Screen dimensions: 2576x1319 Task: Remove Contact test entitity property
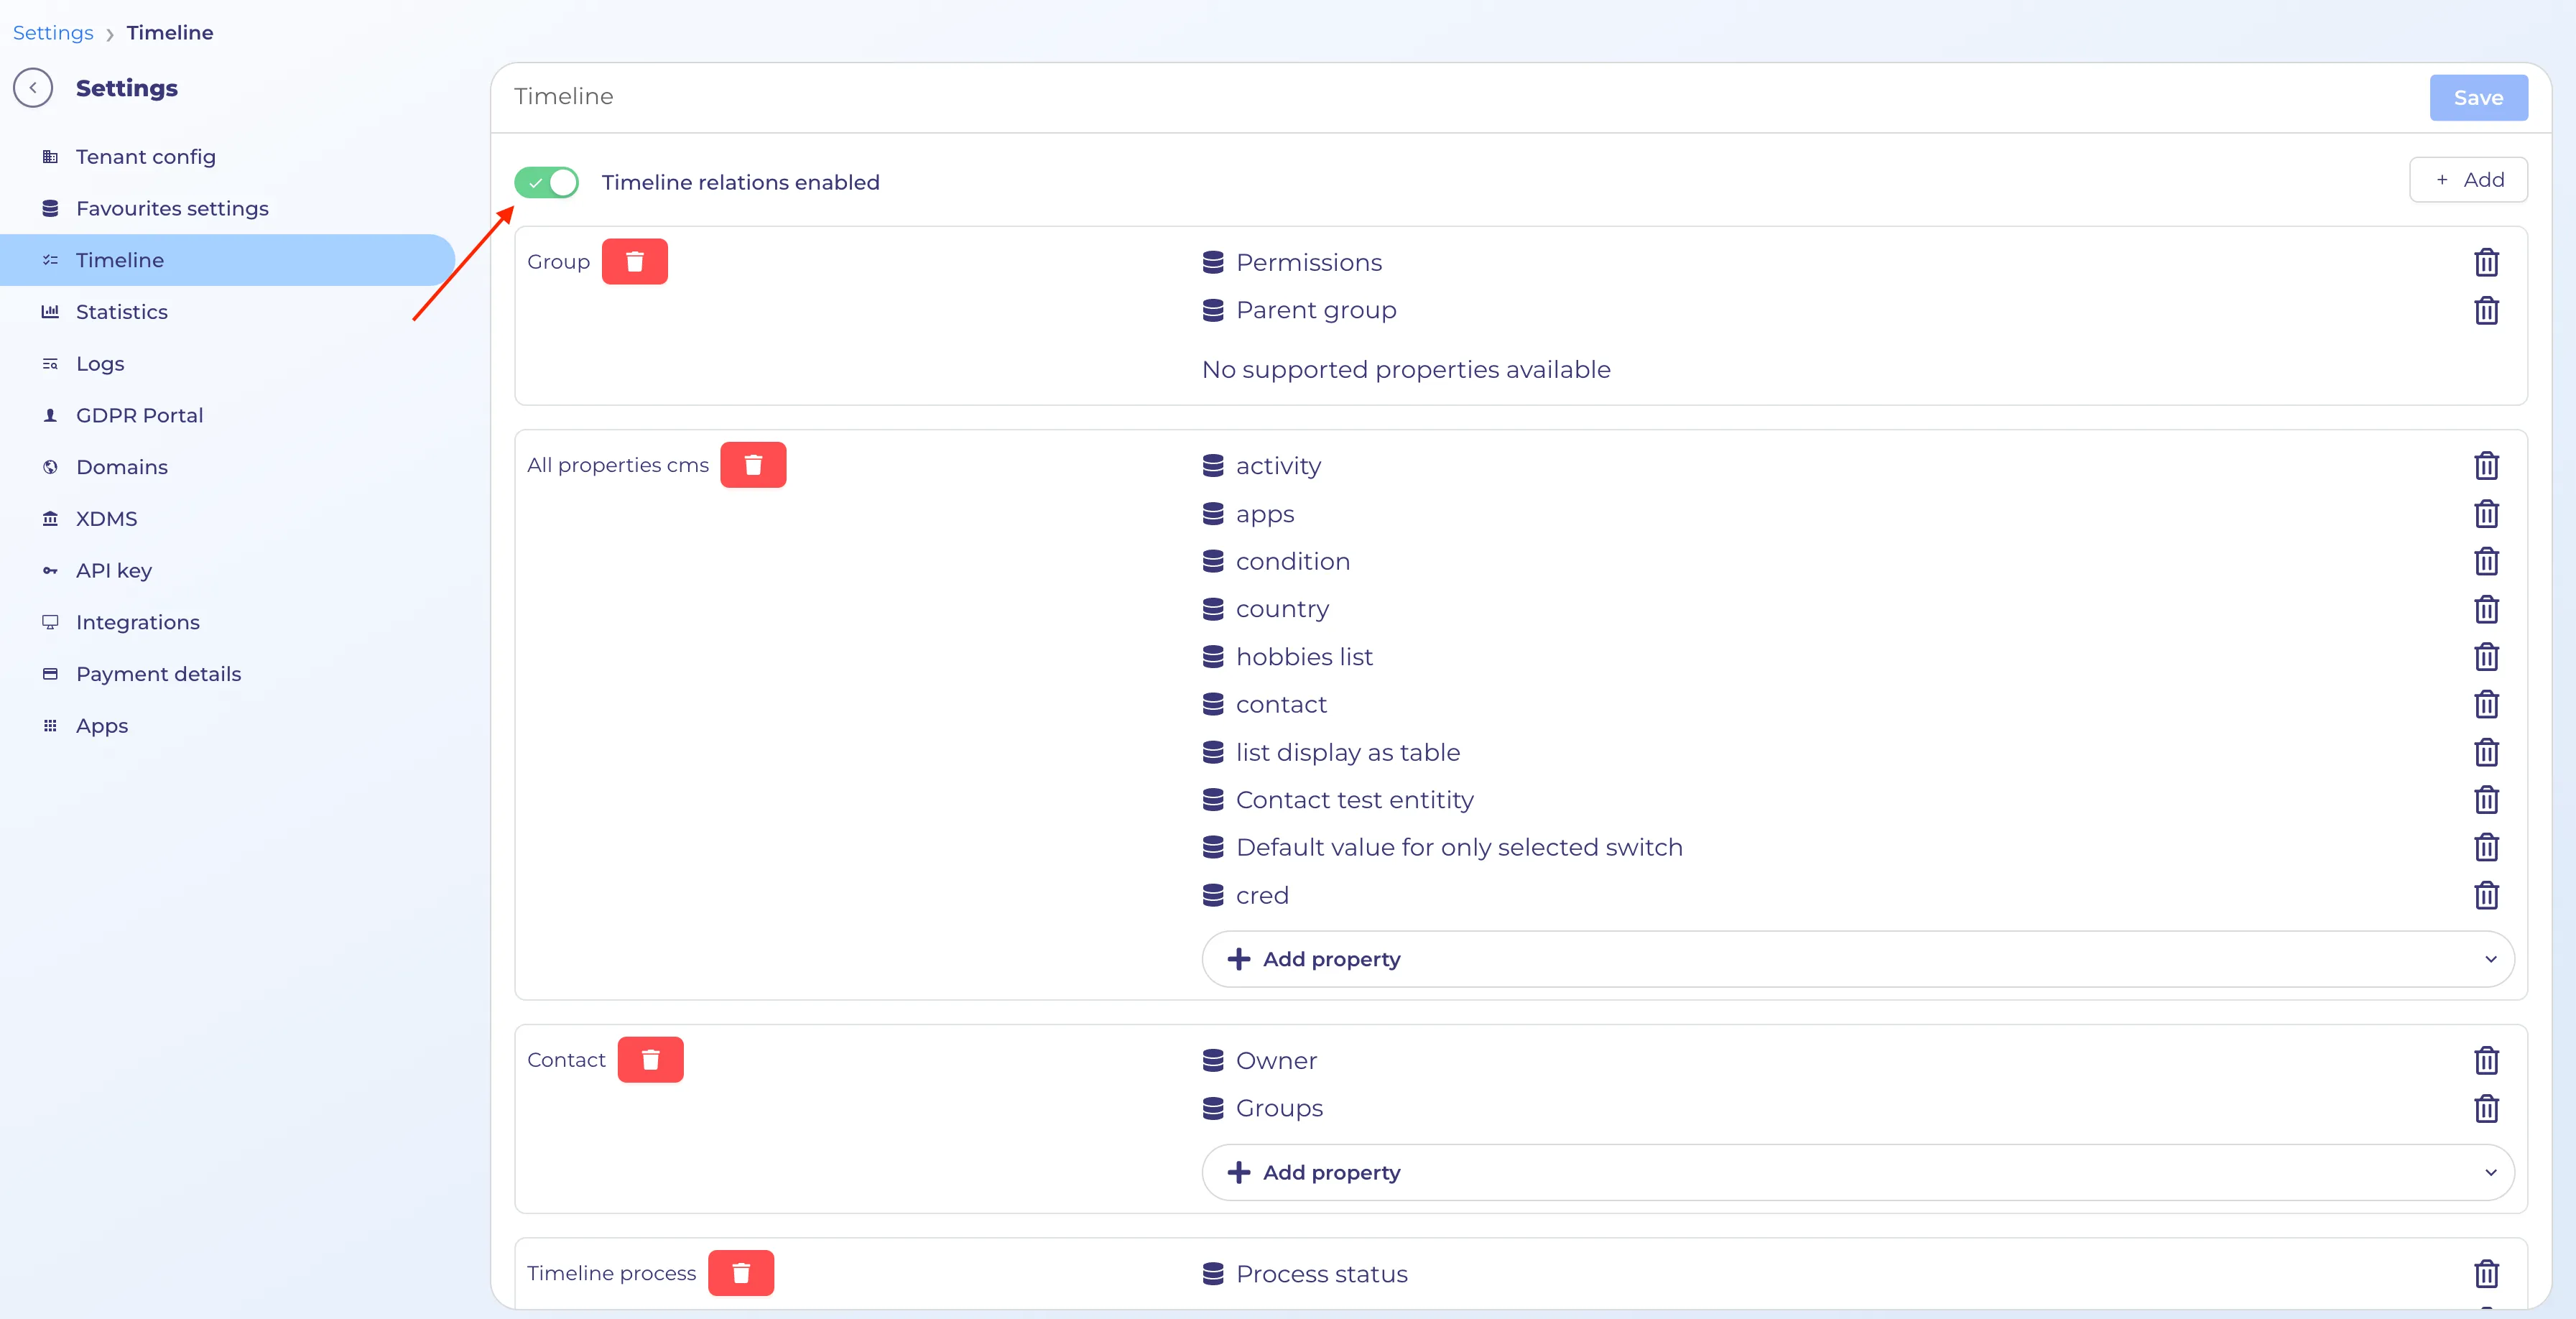point(2486,799)
